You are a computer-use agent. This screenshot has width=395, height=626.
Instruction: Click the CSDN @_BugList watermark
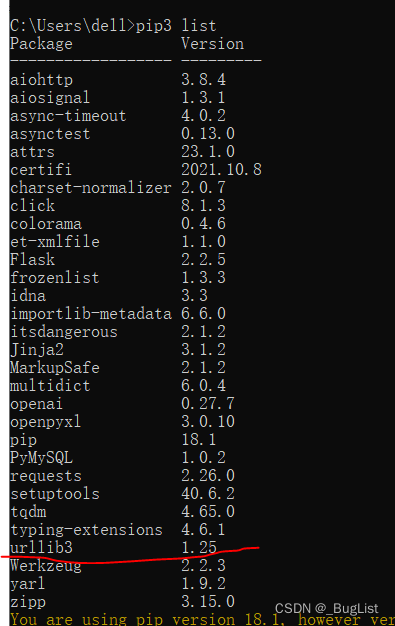(326, 608)
